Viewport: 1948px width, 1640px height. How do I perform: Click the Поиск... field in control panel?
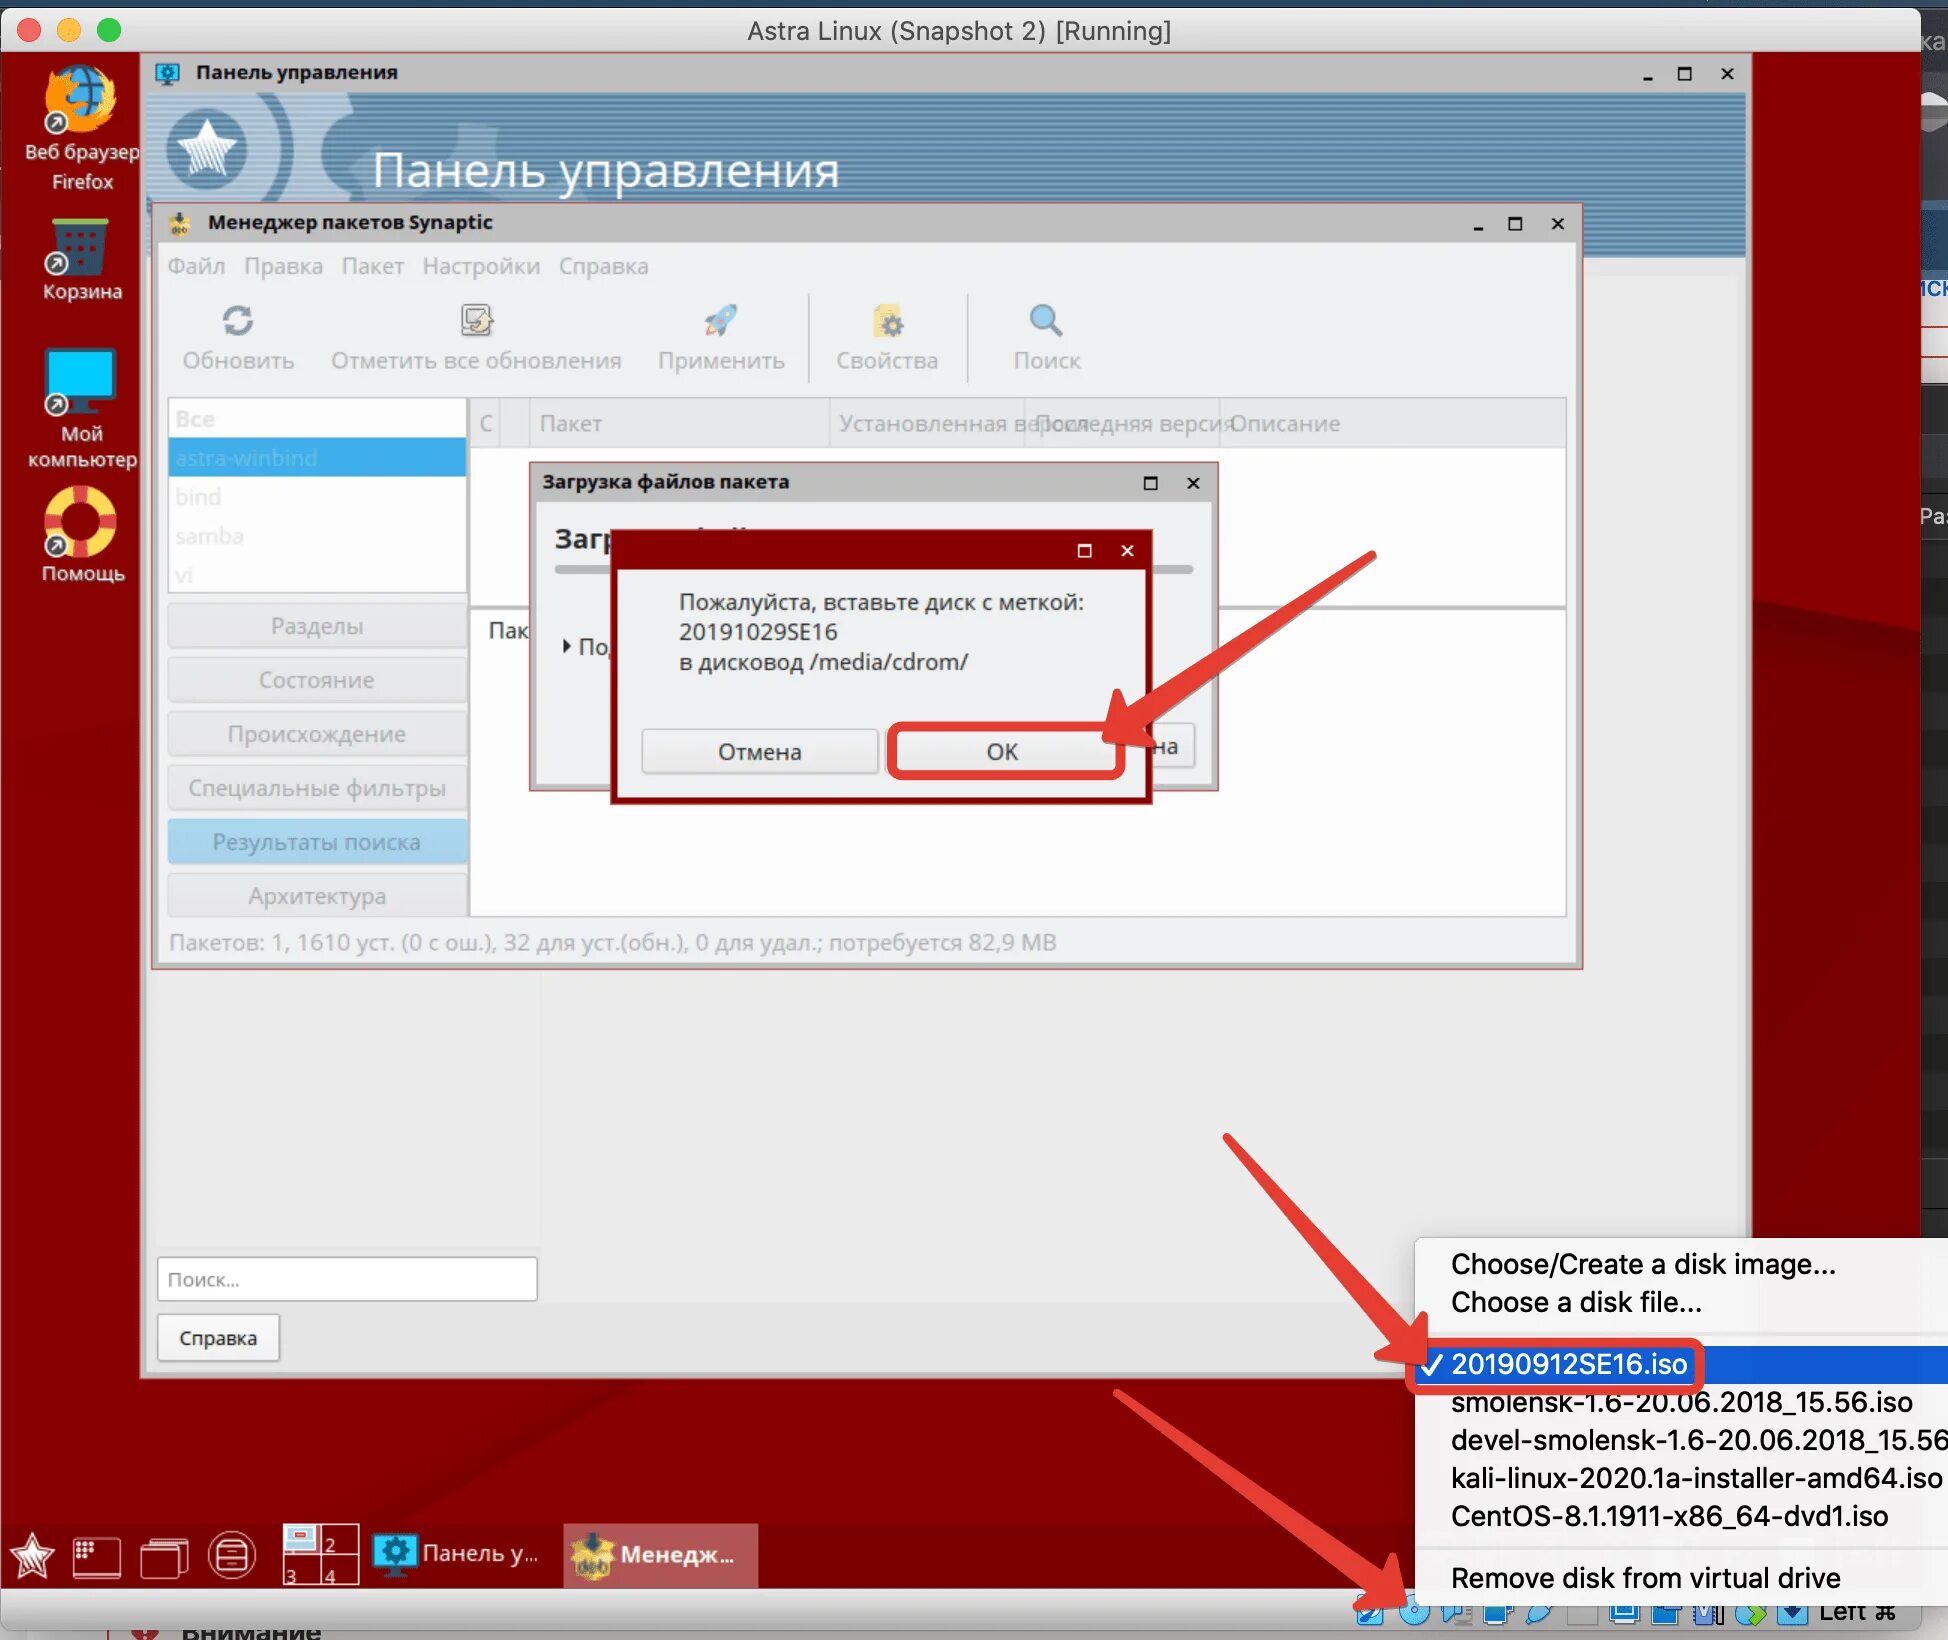pos(347,1279)
